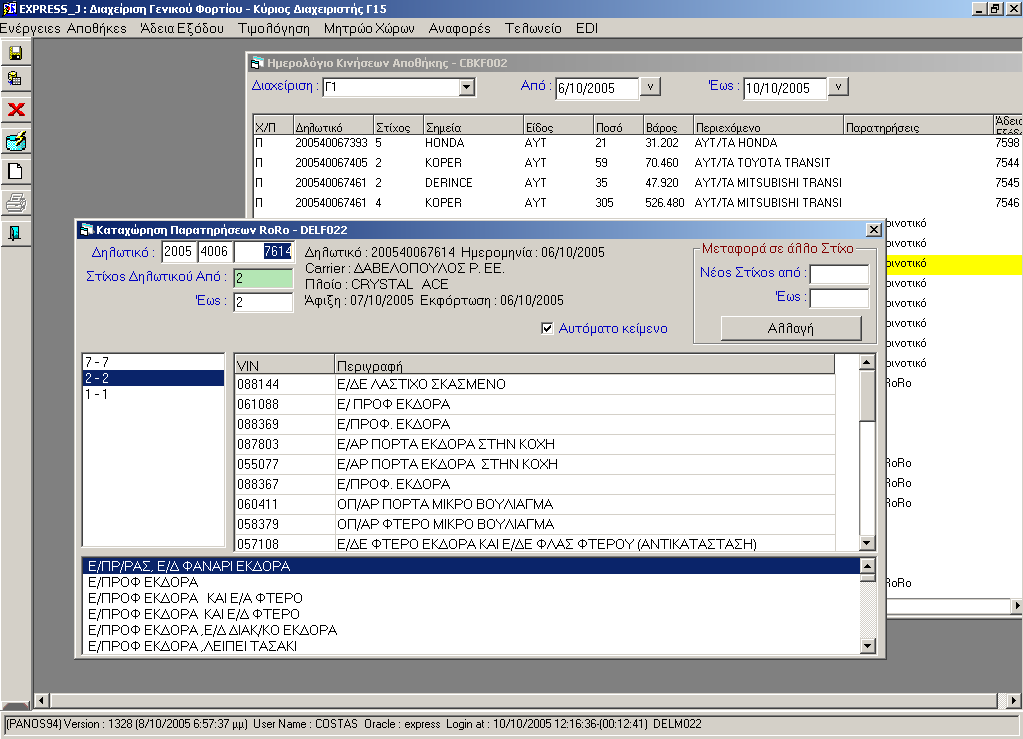Click the Αλλαγή button
Screen dimensions: 1023x739
point(791,328)
